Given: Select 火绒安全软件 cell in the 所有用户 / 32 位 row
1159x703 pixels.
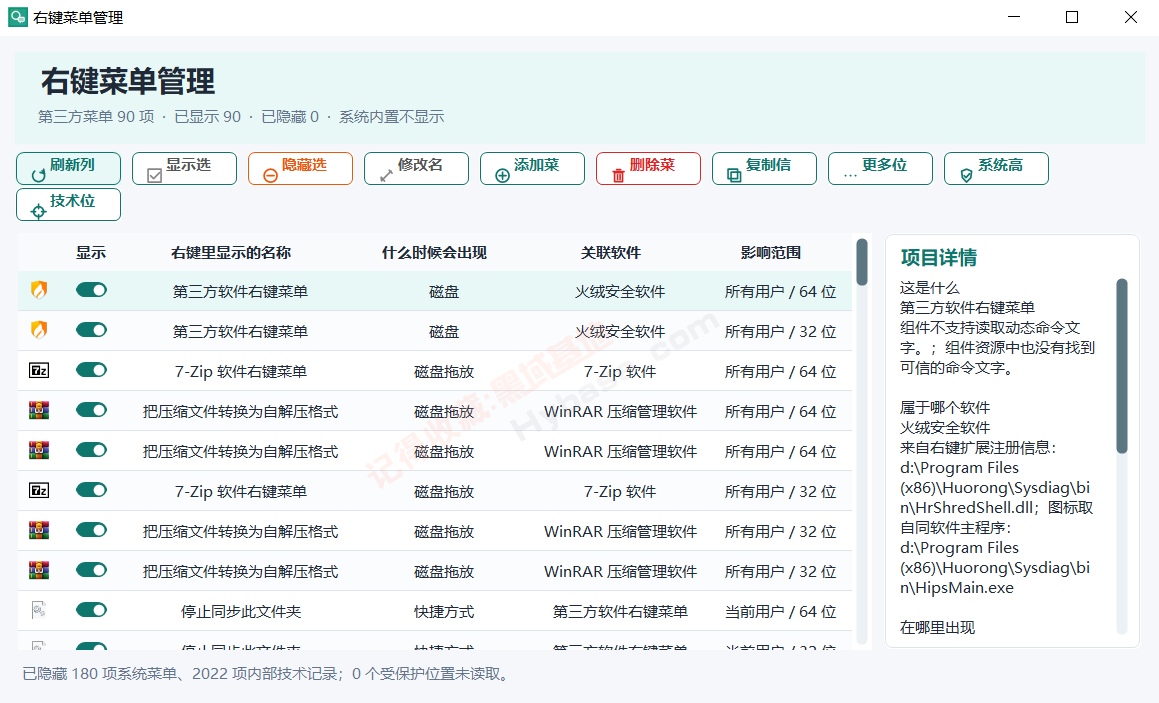Looking at the screenshot, I should click(x=620, y=332).
